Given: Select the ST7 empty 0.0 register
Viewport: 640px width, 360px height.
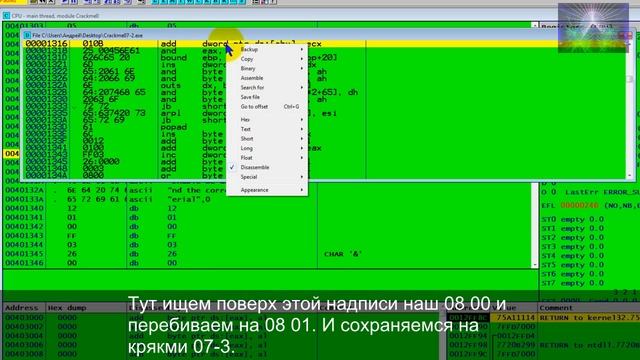Looking at the screenshot, I should point(573,283).
